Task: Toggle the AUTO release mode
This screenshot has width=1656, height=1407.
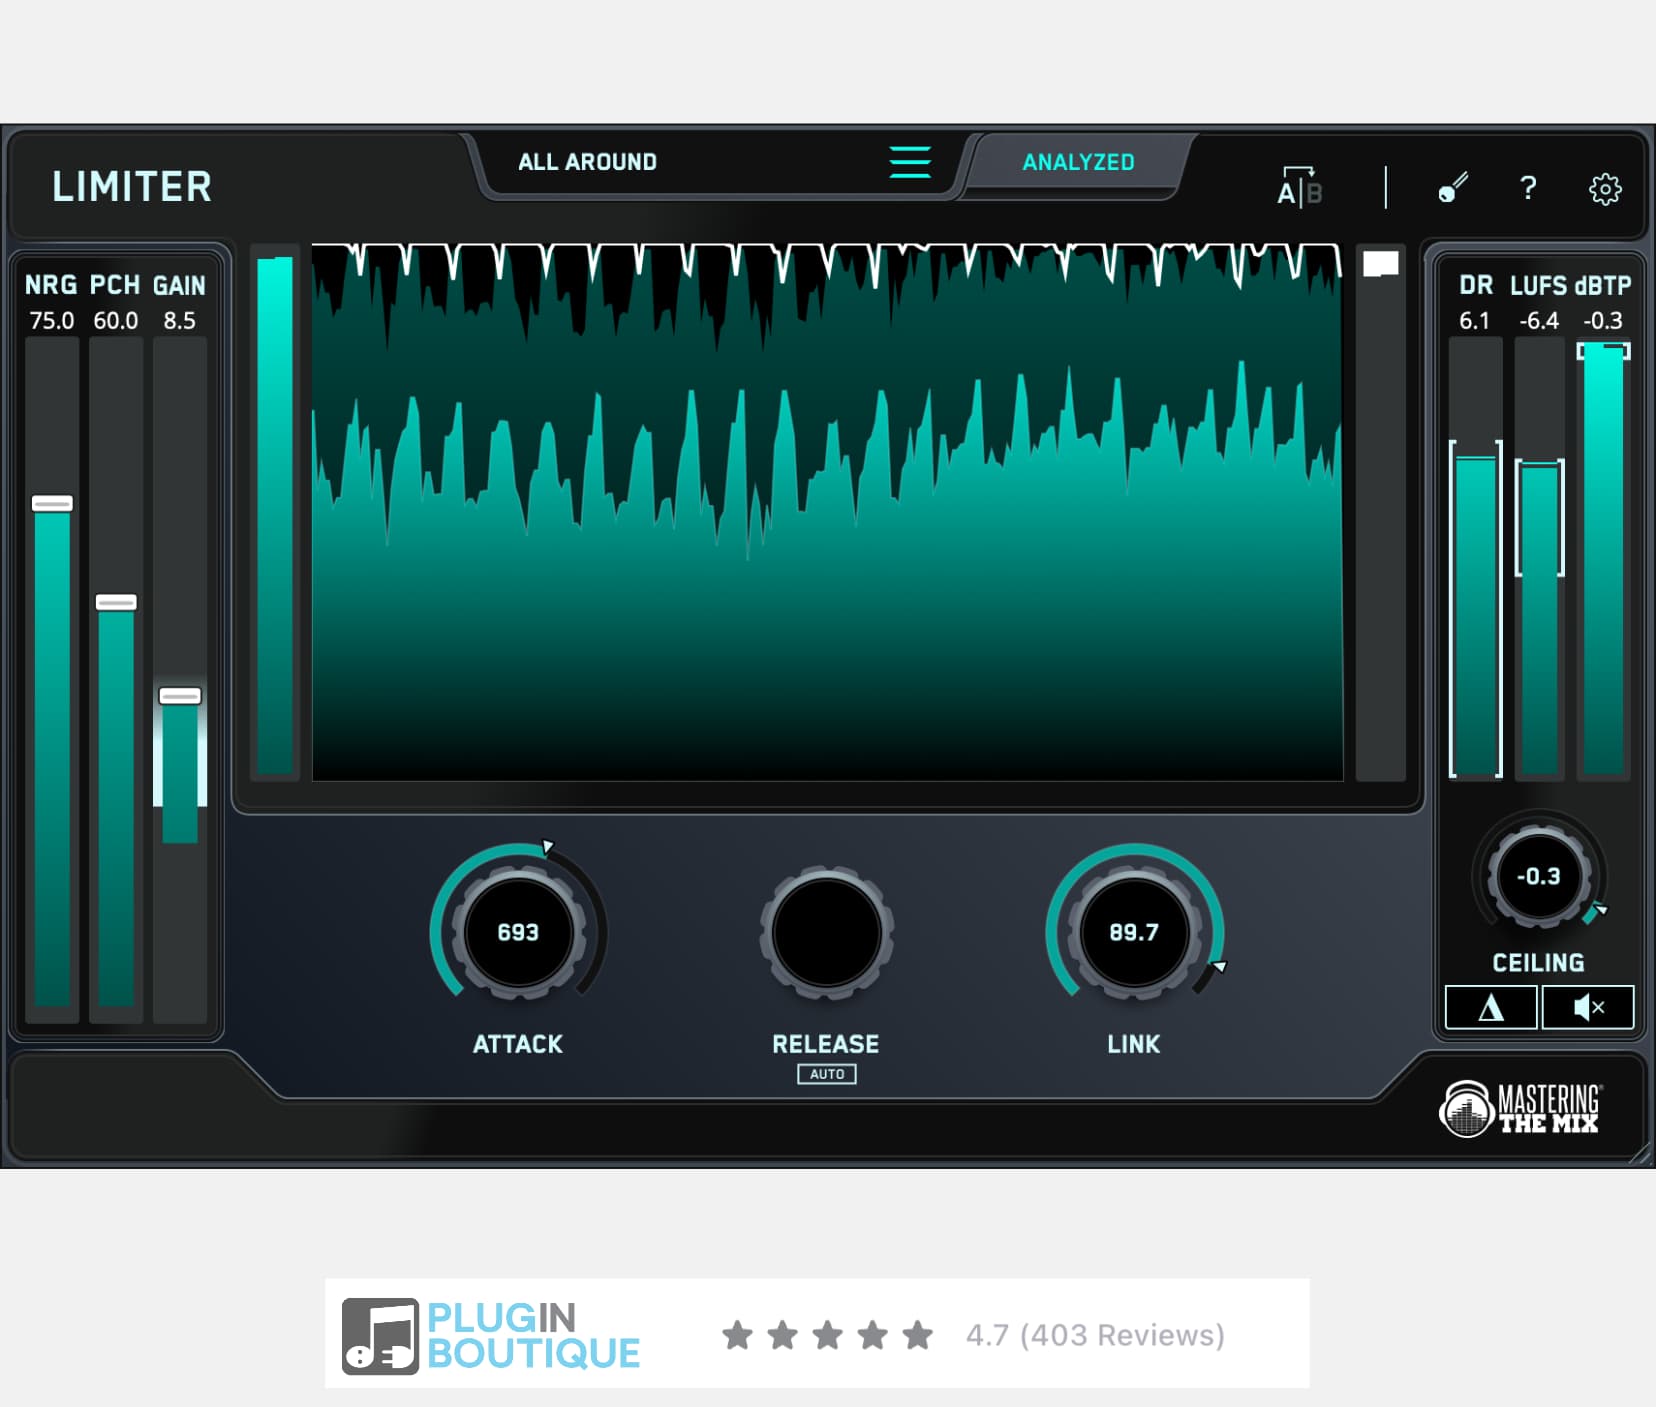Action: [x=826, y=1074]
